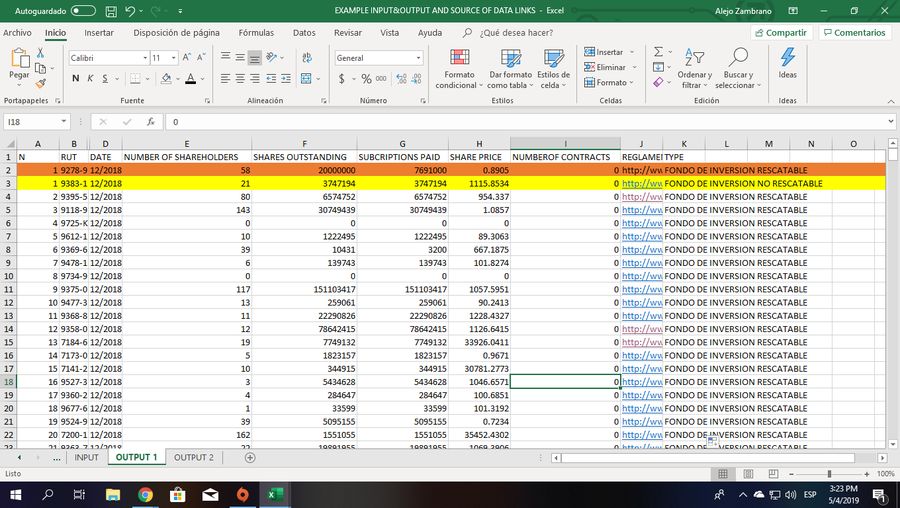Open the Fórmulas ribbon tab
The height and width of the screenshot is (508, 900).
click(256, 33)
